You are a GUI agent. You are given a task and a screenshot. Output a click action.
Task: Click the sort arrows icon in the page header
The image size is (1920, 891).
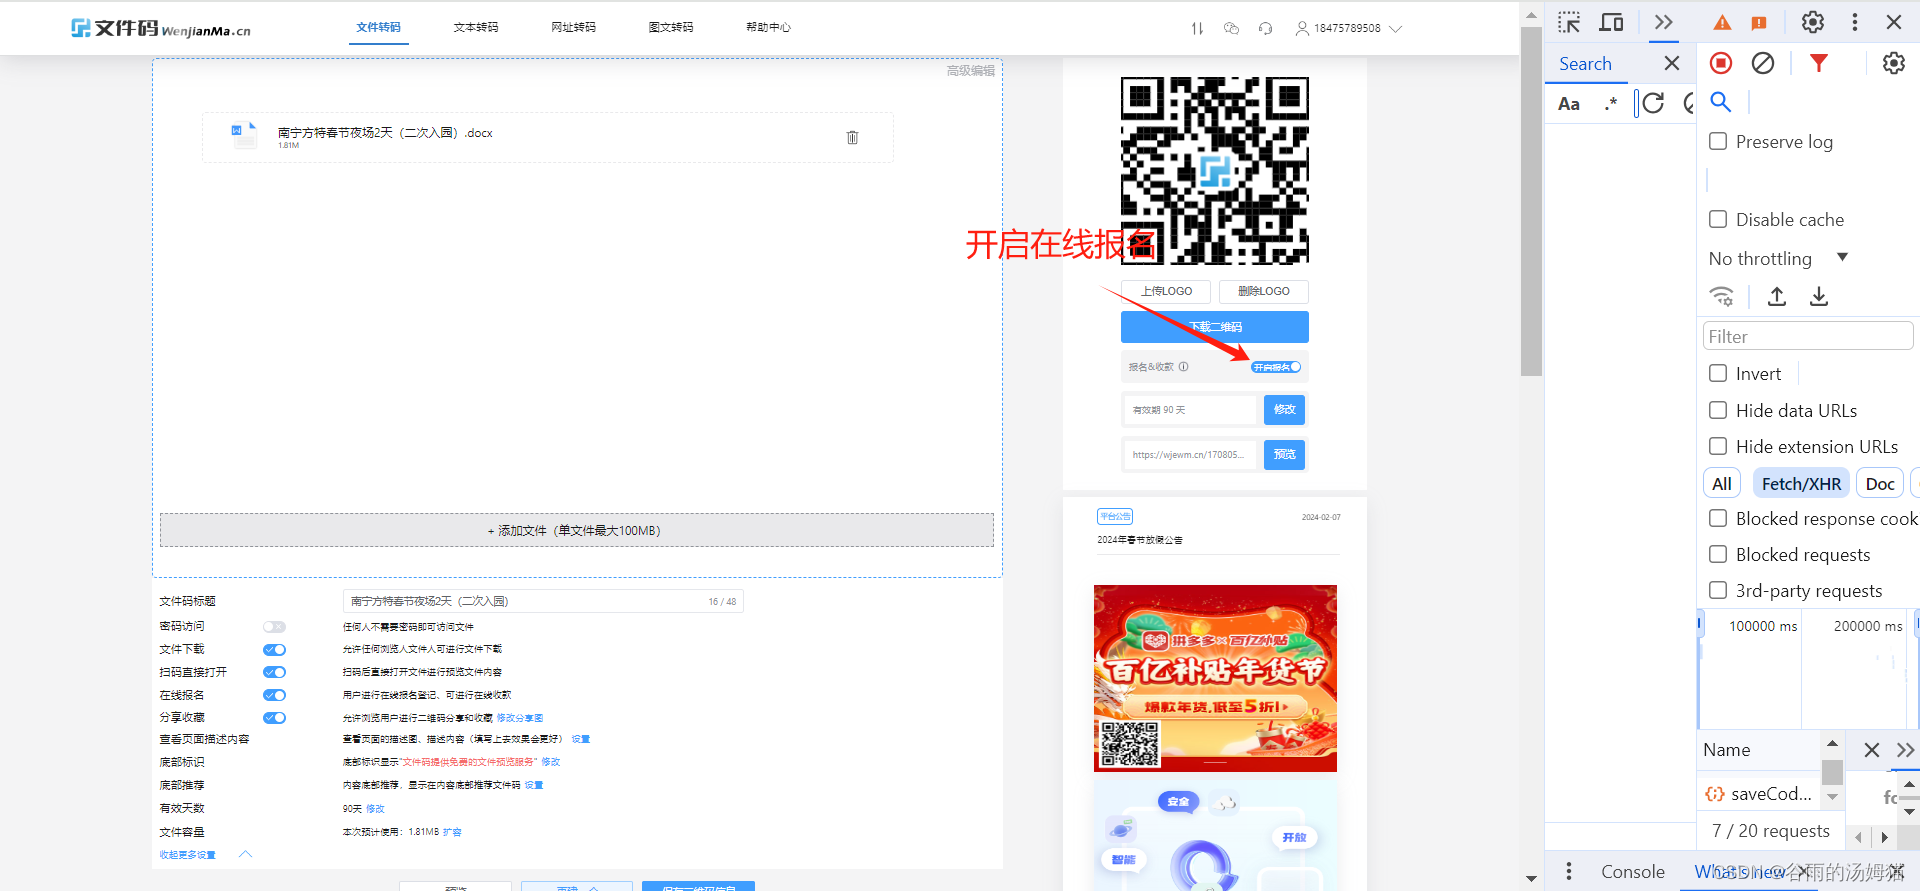coord(1197,28)
